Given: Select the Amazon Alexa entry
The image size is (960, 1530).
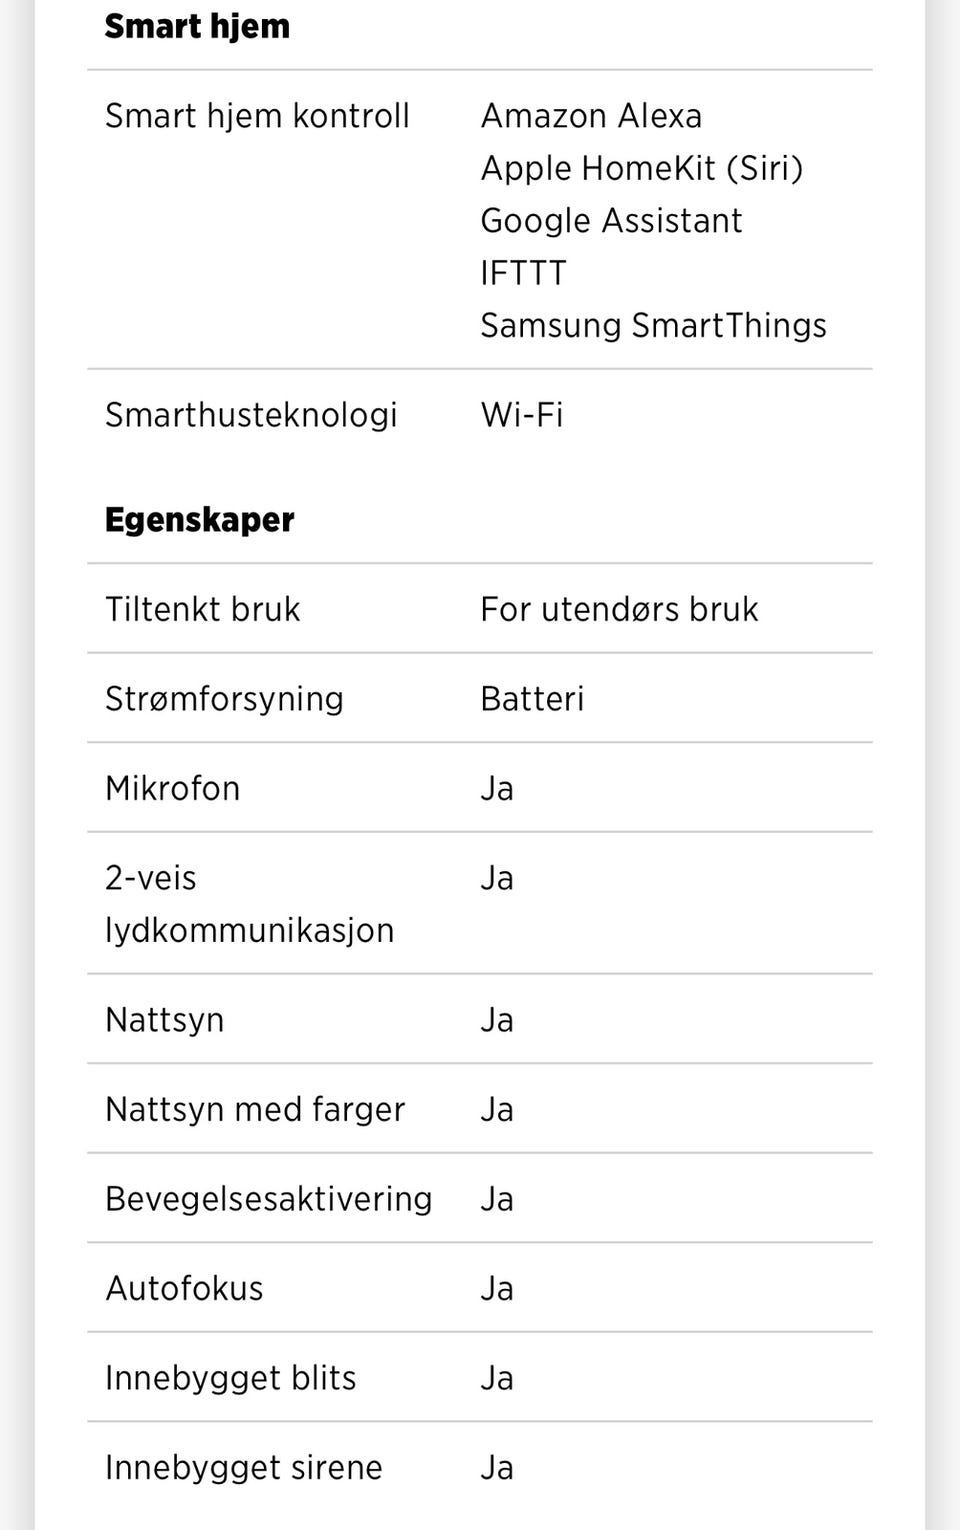Looking at the screenshot, I should tap(591, 116).
